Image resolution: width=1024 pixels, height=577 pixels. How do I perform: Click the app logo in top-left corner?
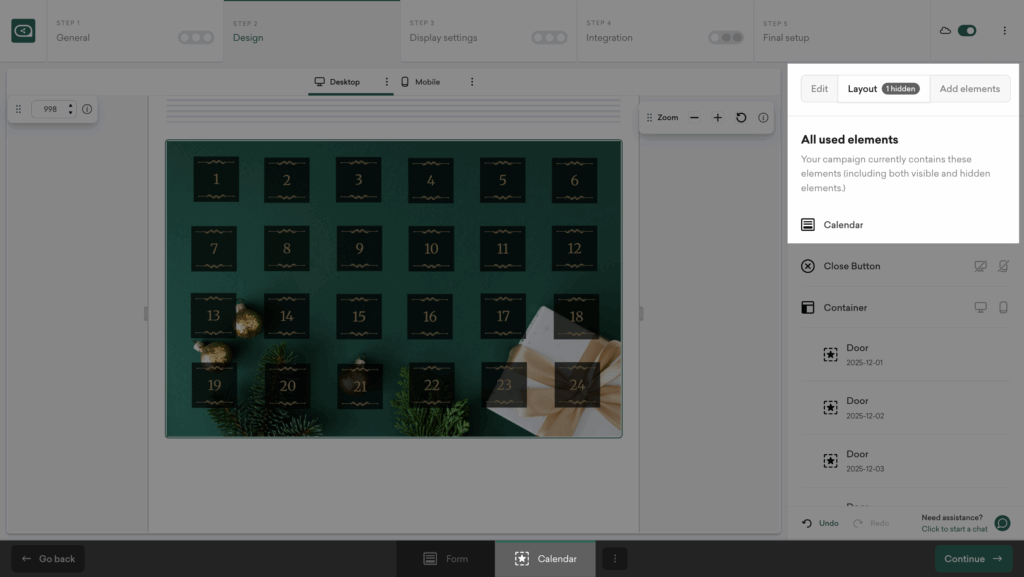point(23,31)
